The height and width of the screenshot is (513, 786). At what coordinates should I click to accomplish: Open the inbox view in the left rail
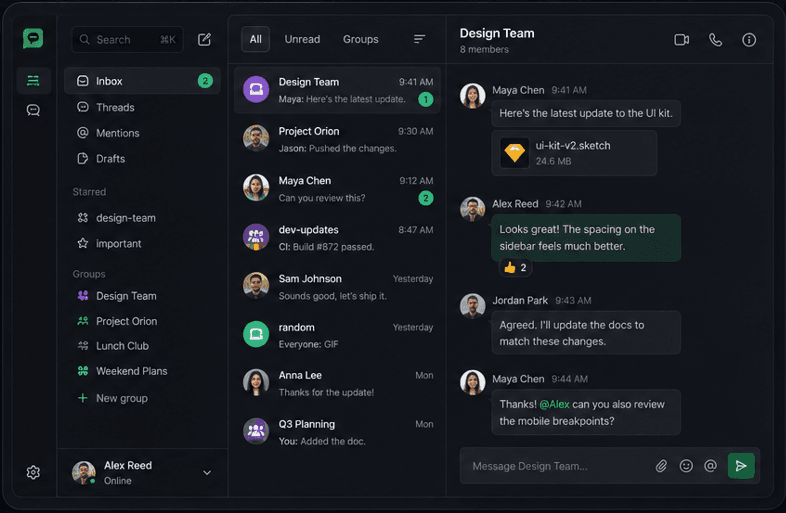(x=33, y=80)
